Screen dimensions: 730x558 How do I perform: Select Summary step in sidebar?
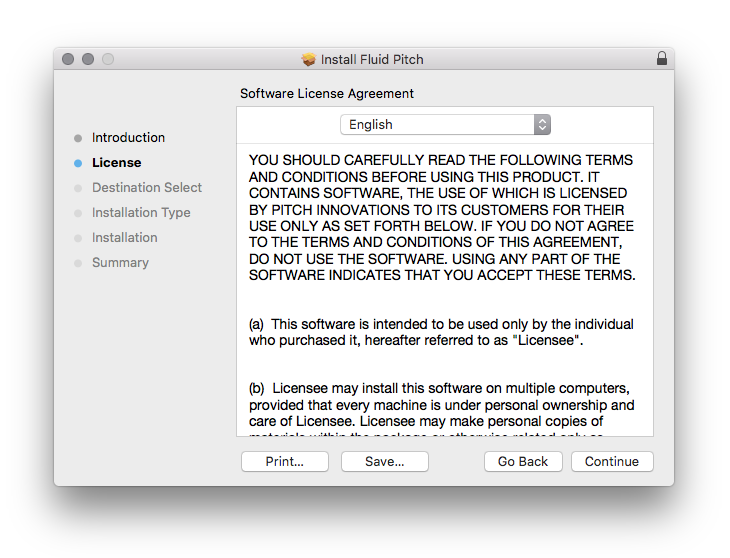click(121, 263)
